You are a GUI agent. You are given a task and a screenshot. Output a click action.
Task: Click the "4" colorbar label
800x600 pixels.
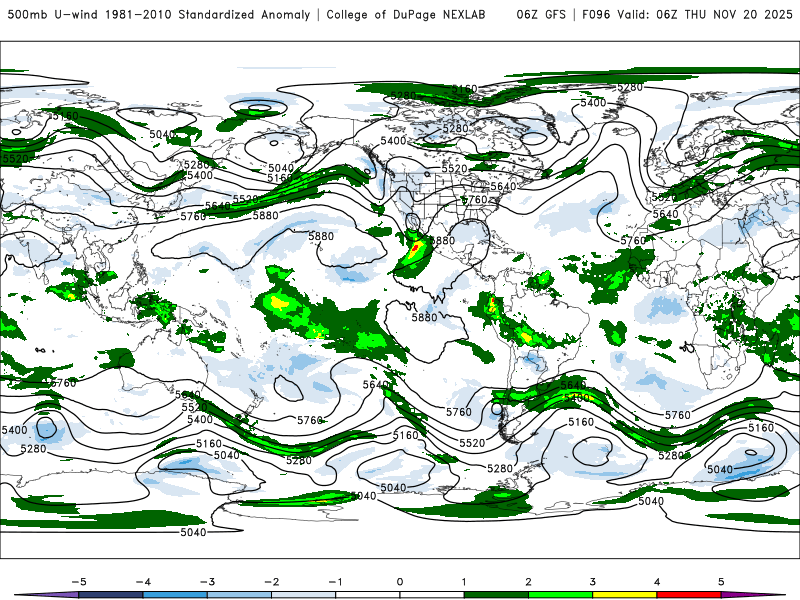[x=657, y=582]
